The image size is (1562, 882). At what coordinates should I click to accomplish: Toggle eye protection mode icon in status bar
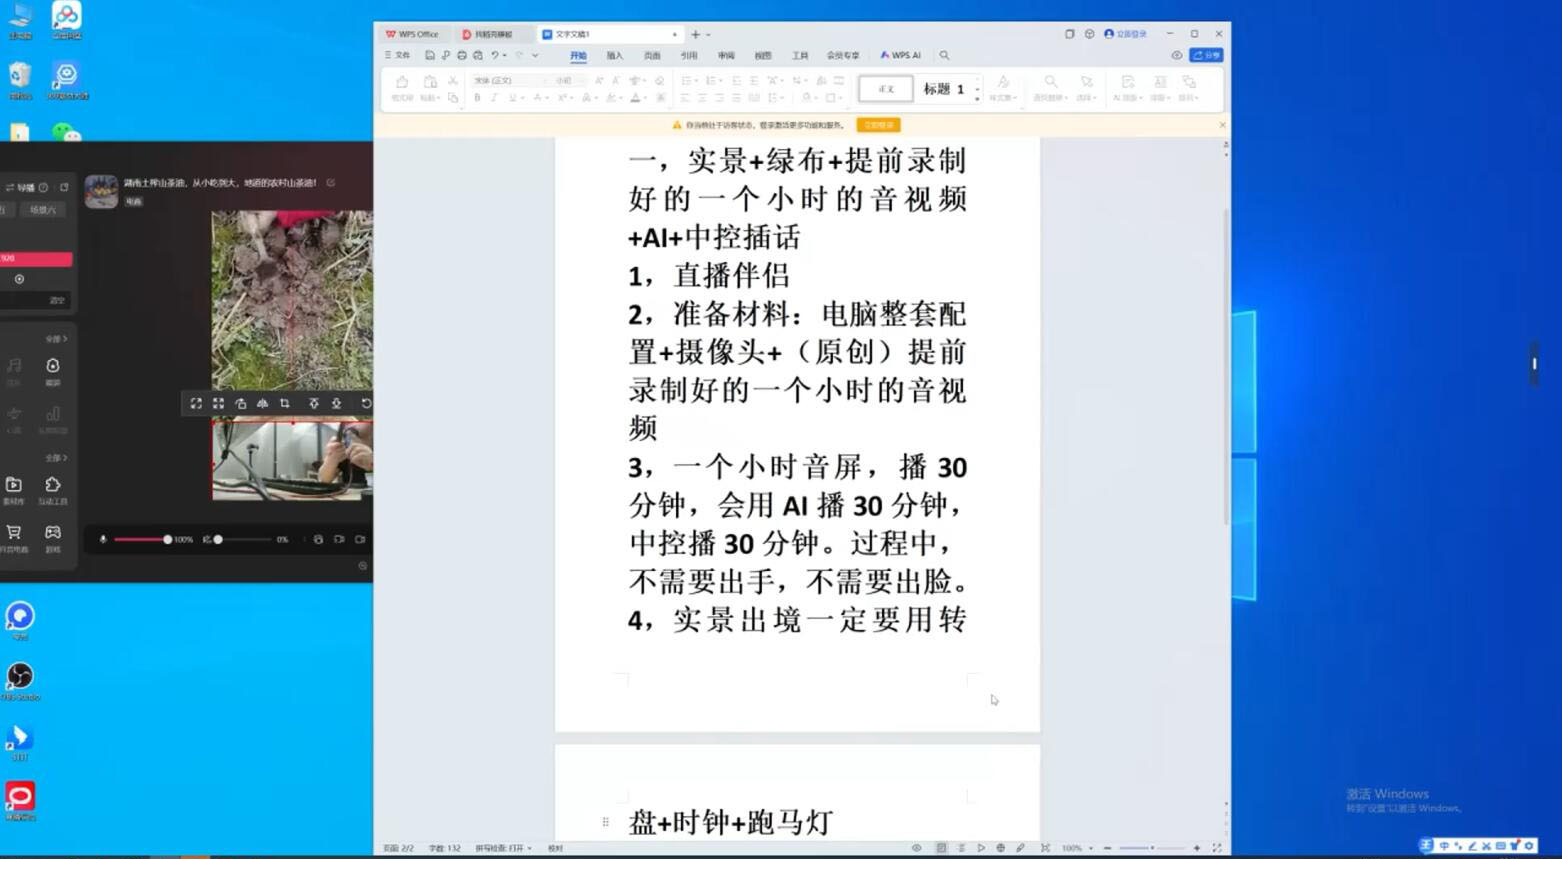[916, 848]
